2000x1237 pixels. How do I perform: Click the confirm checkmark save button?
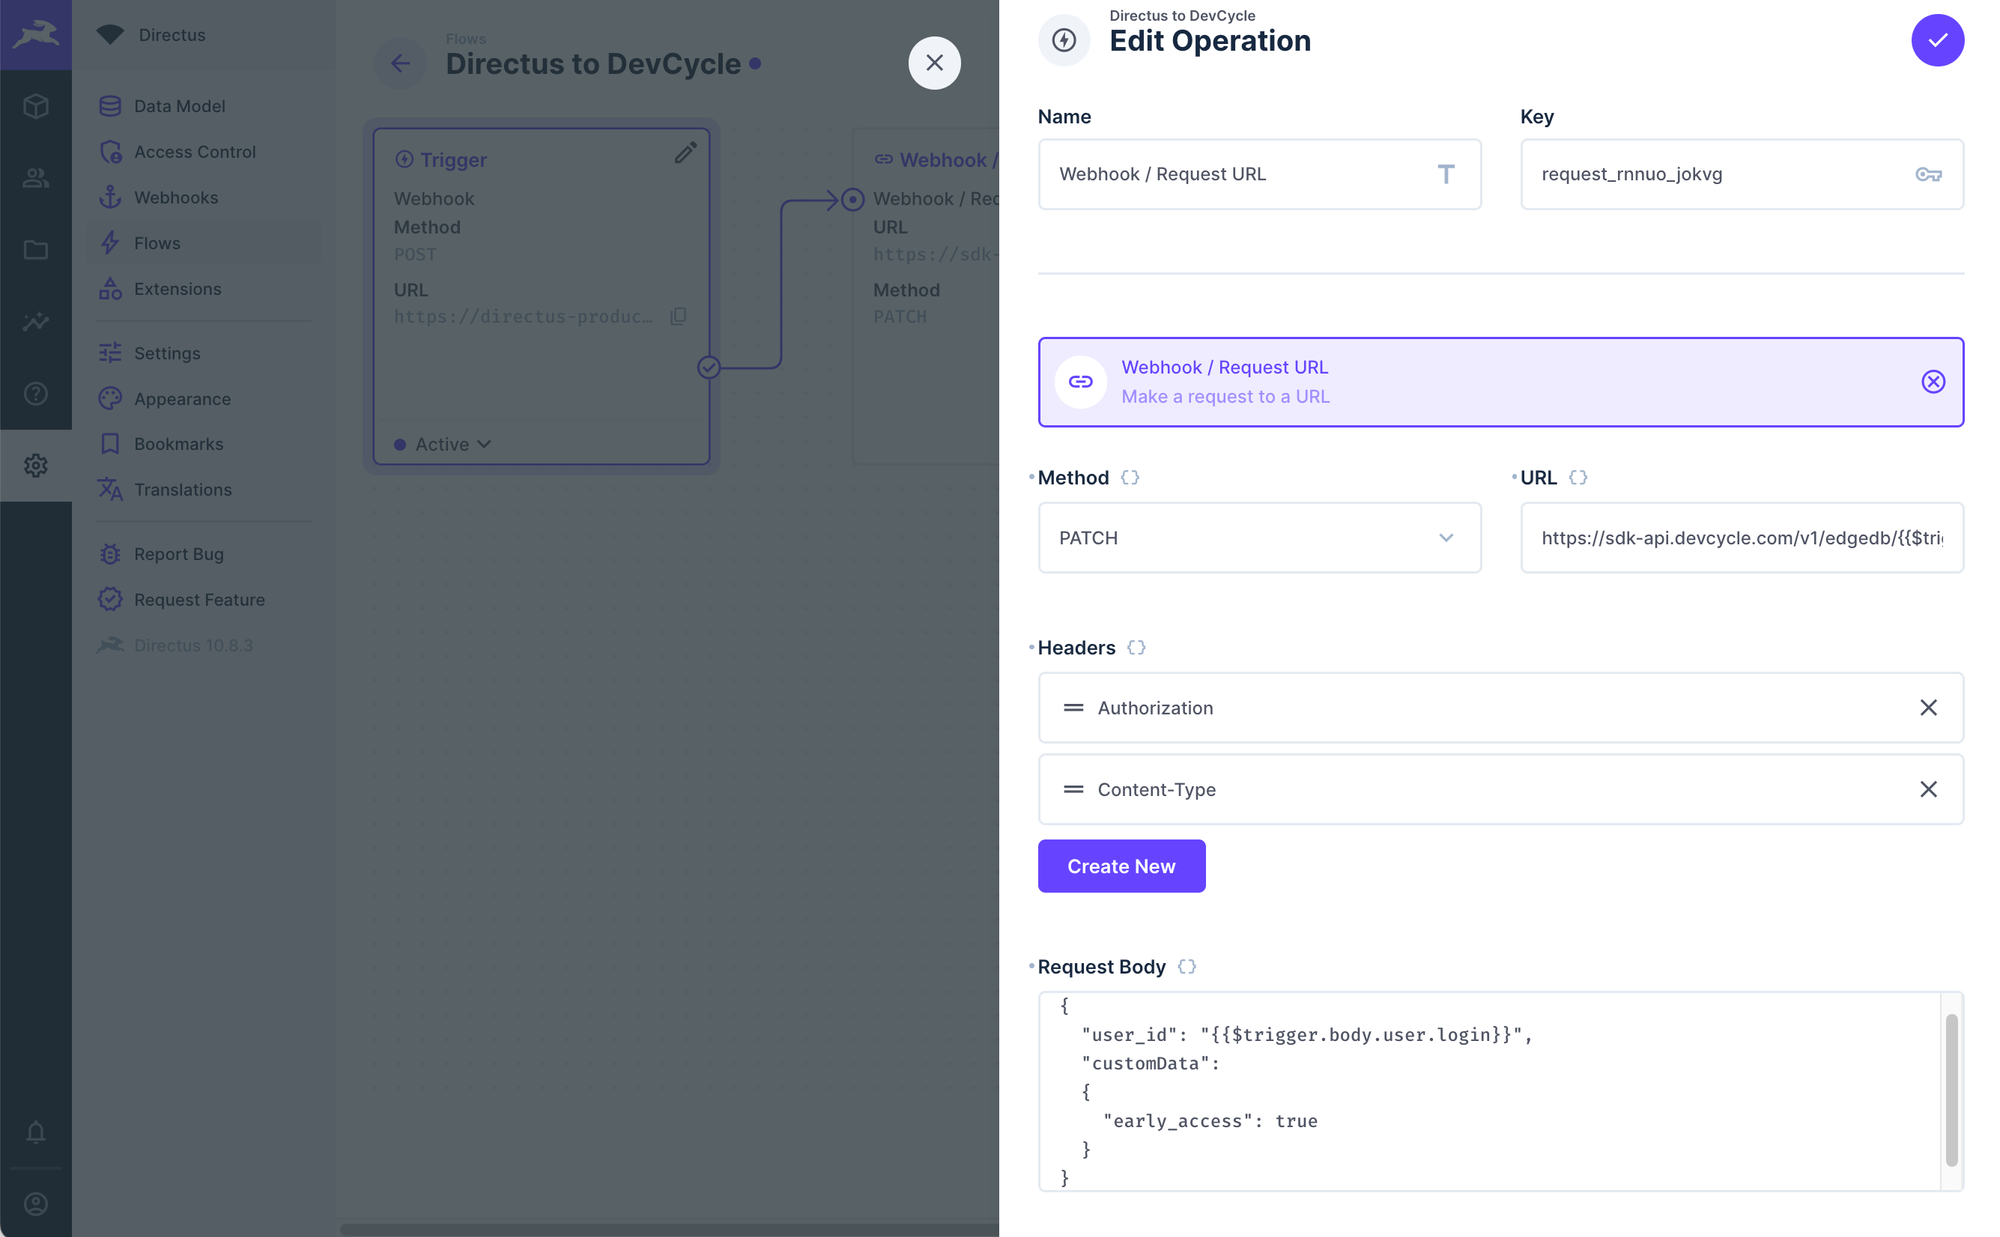[1937, 39]
